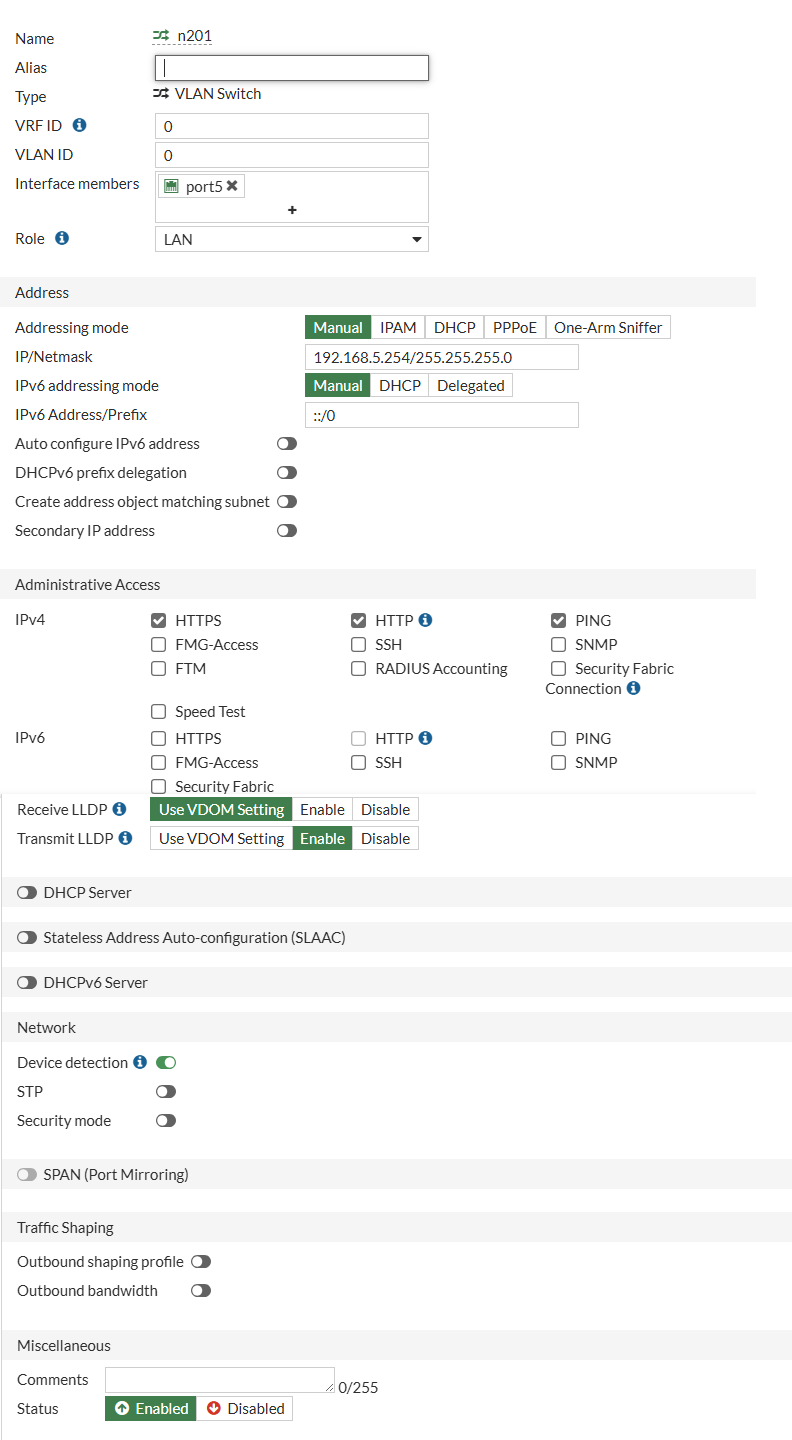This screenshot has width=792, height=1440.
Task: Remove port5 from interface members
Action: click(x=232, y=186)
